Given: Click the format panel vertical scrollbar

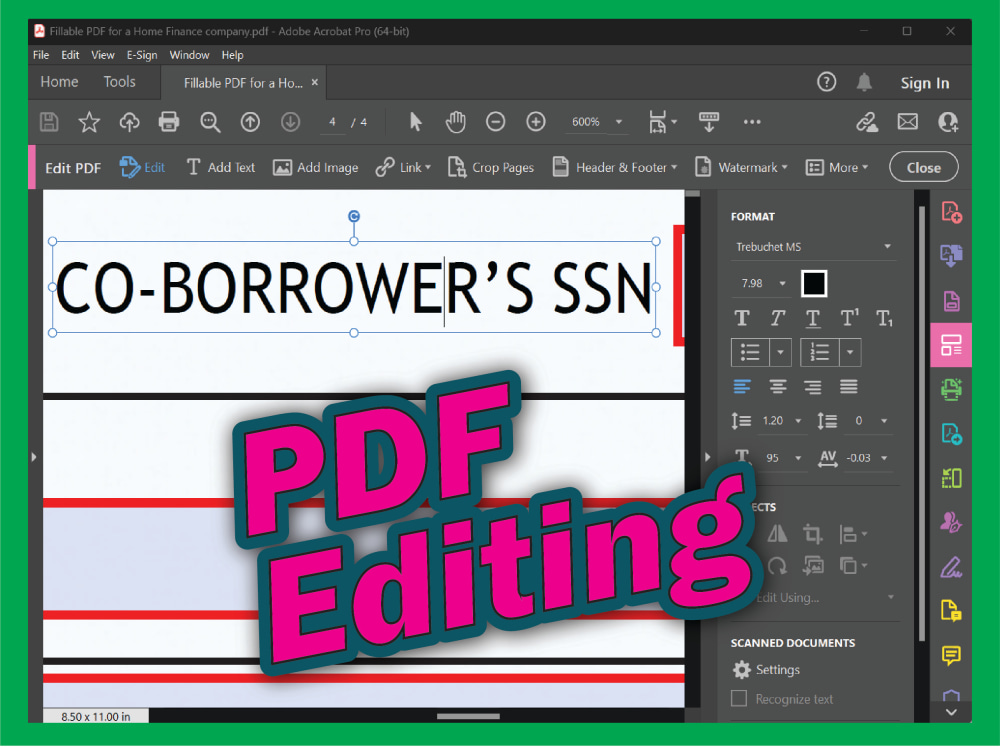Looking at the screenshot, I should [x=922, y=423].
